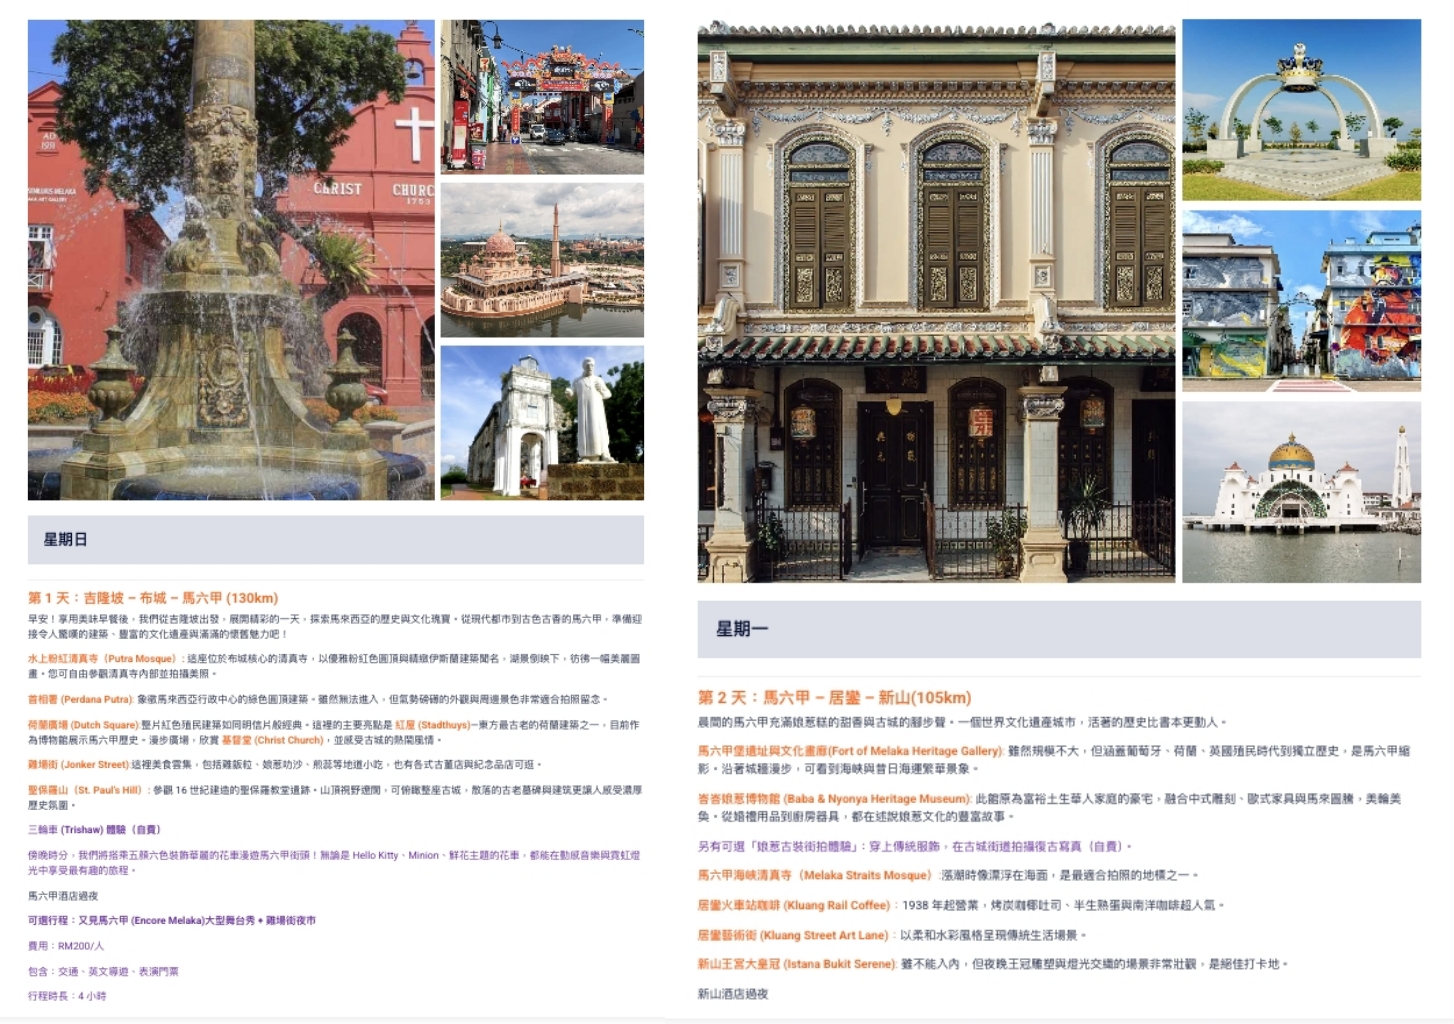This screenshot has width=1454, height=1024.
Task: Click the 1938 年起營業 coffee description
Action: 1062,905
